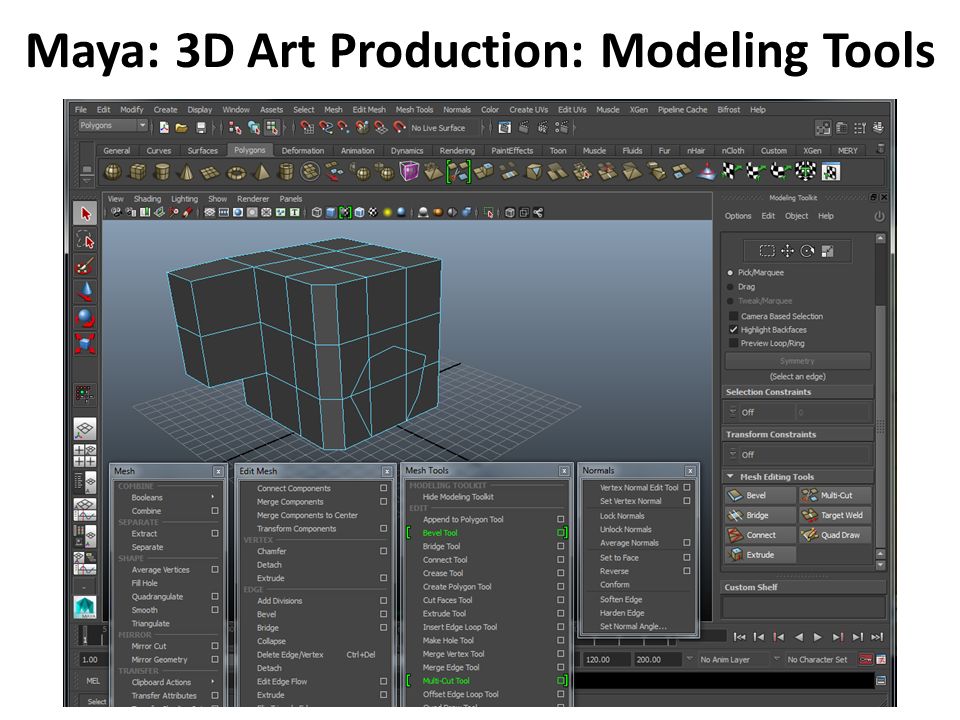
Task: Choose the Rotate tool sphere icon
Action: (x=85, y=318)
